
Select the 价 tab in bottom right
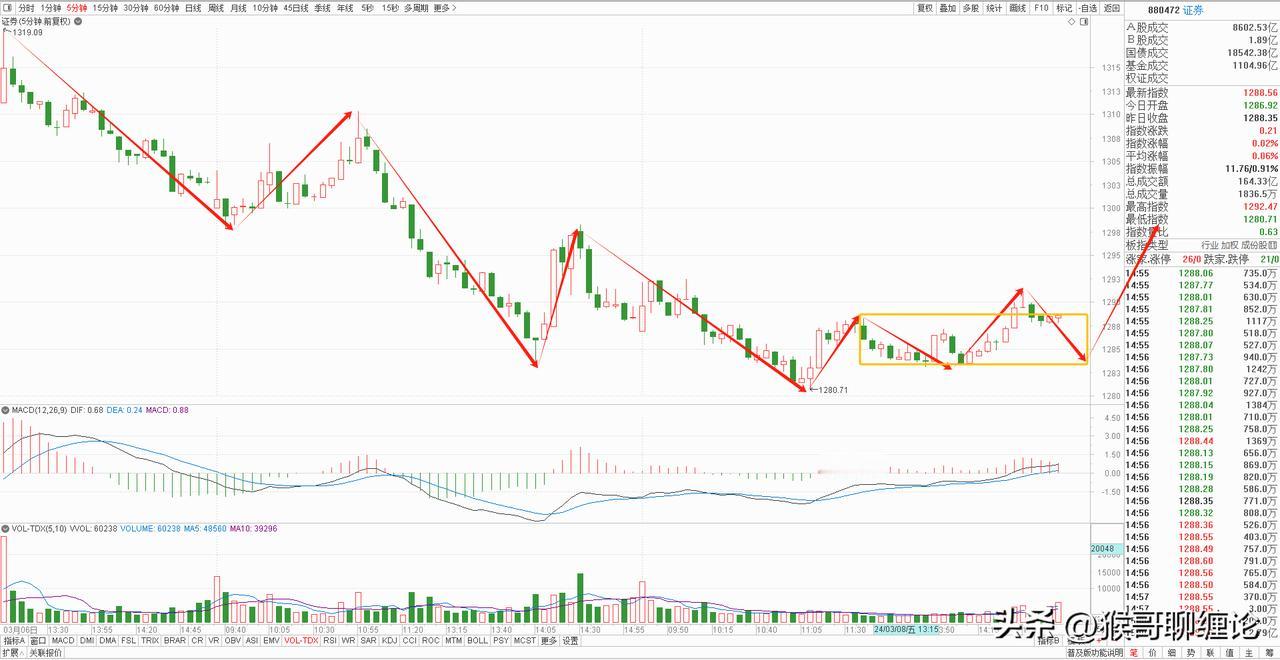[x=1152, y=653]
